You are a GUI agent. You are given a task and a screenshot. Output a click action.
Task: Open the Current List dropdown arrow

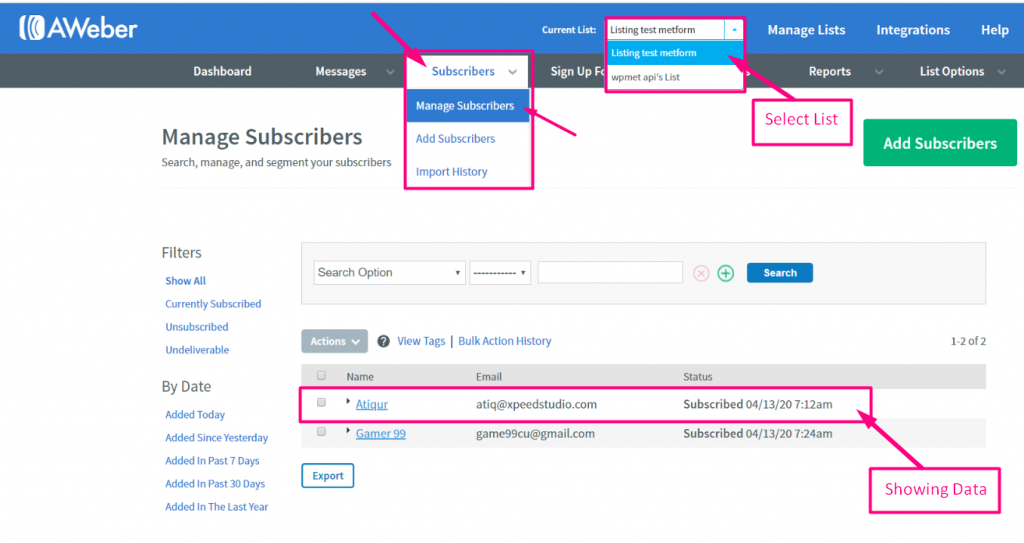pos(734,29)
